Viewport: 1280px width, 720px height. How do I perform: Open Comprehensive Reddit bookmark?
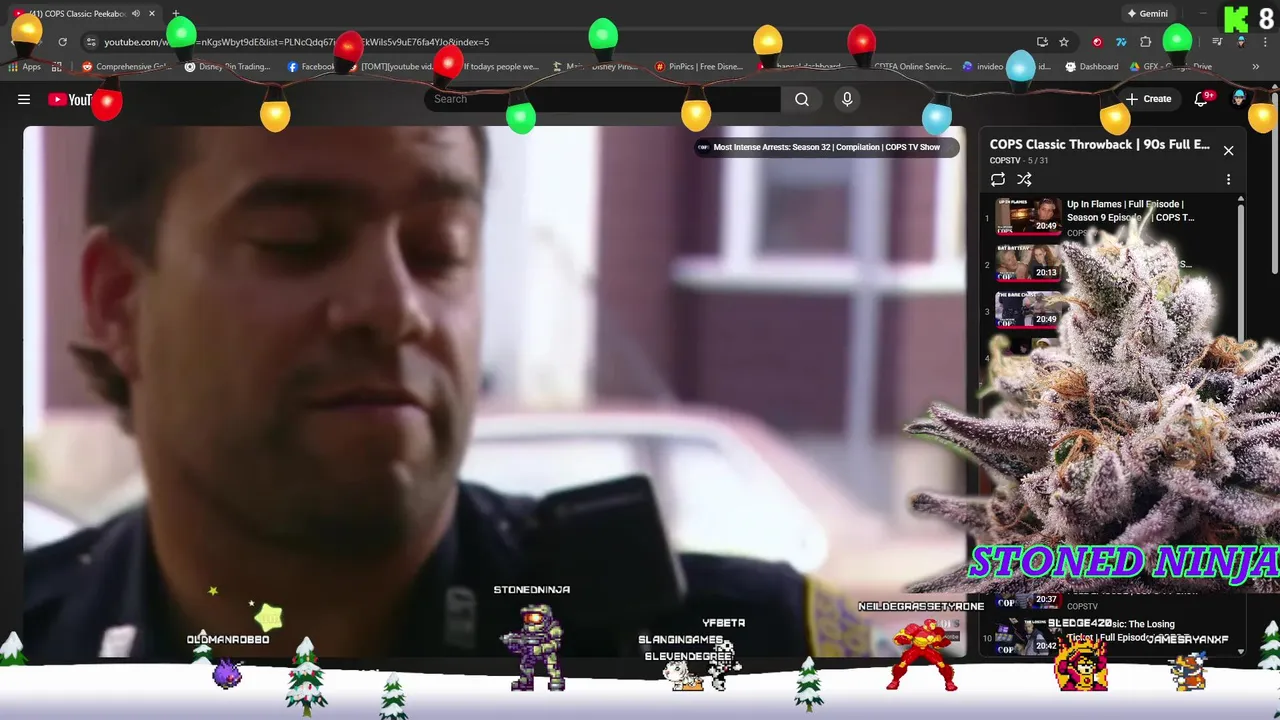tap(127, 67)
